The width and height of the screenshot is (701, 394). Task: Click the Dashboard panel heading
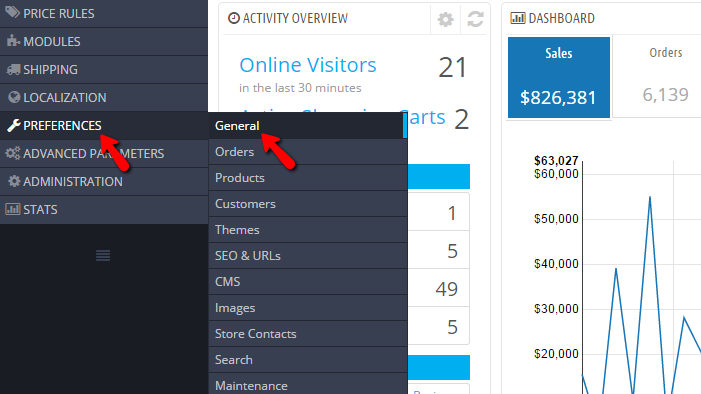click(x=562, y=18)
